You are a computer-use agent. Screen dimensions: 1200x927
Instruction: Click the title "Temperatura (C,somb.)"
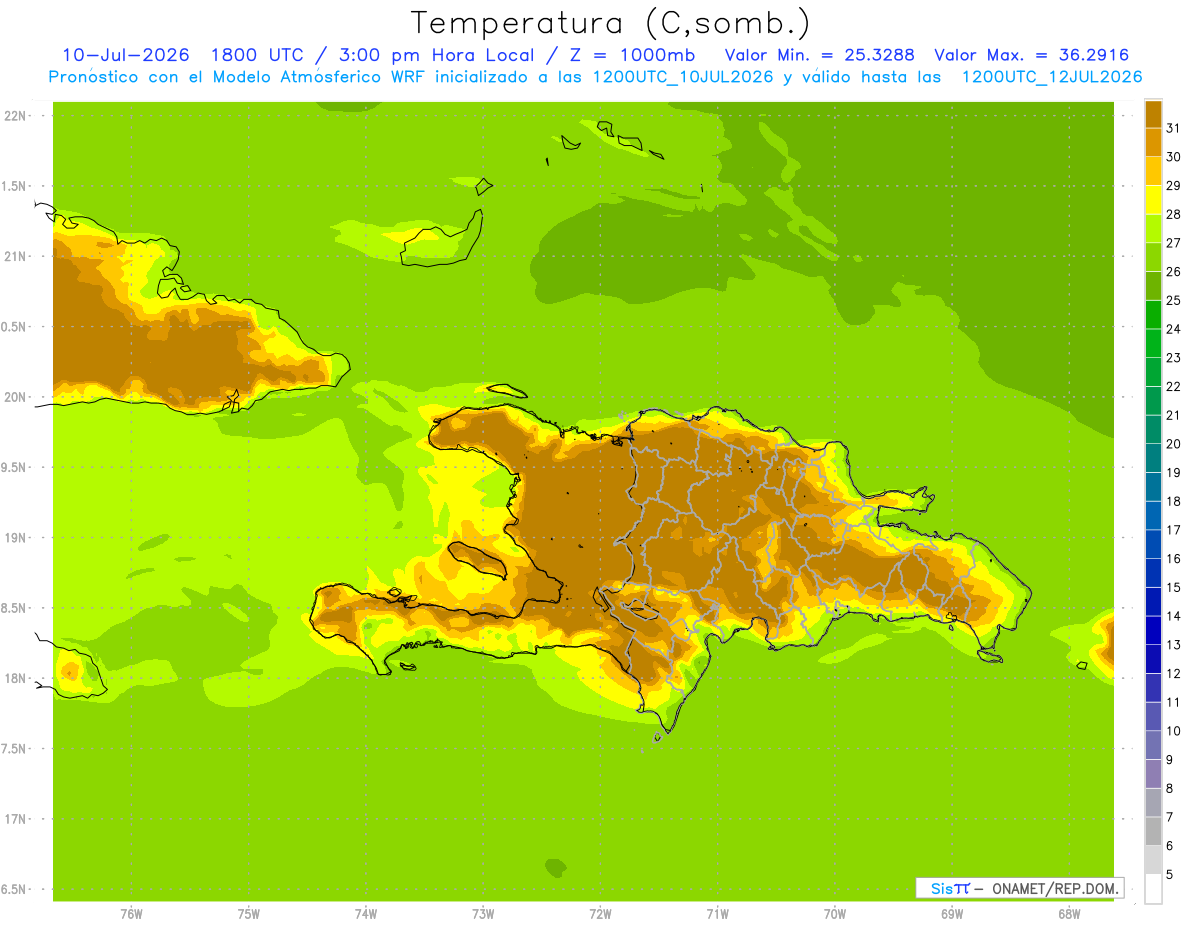pos(611,23)
